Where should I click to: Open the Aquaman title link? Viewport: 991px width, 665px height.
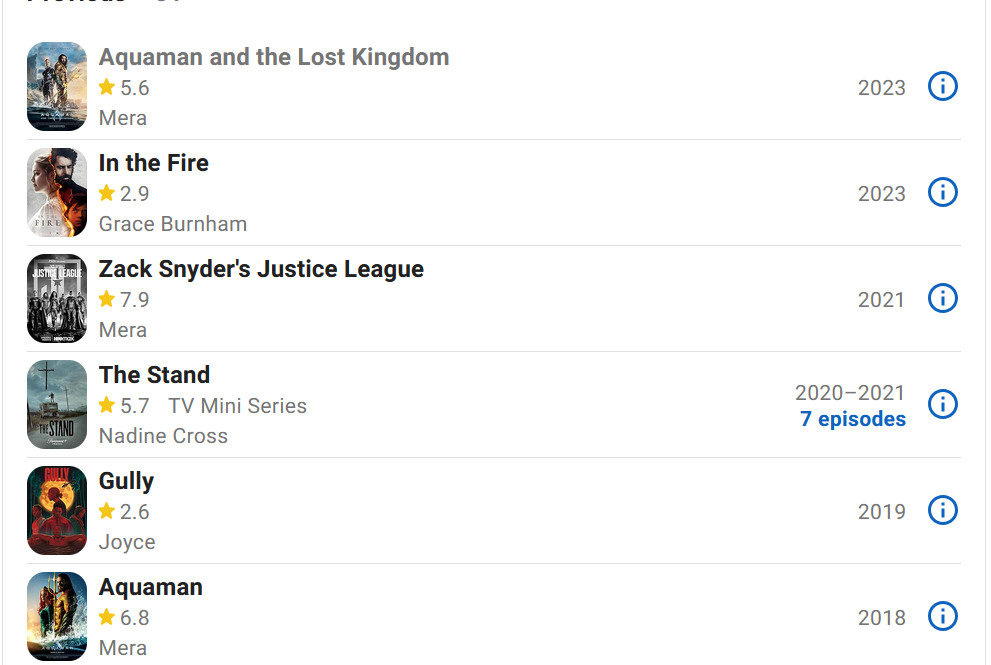pyautogui.click(x=150, y=587)
